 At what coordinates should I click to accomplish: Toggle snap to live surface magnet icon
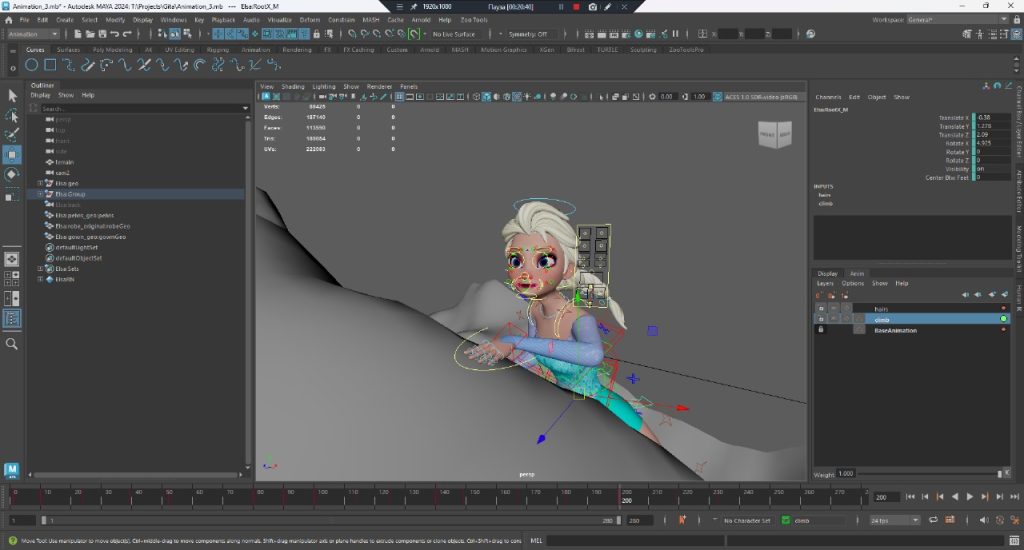point(414,34)
